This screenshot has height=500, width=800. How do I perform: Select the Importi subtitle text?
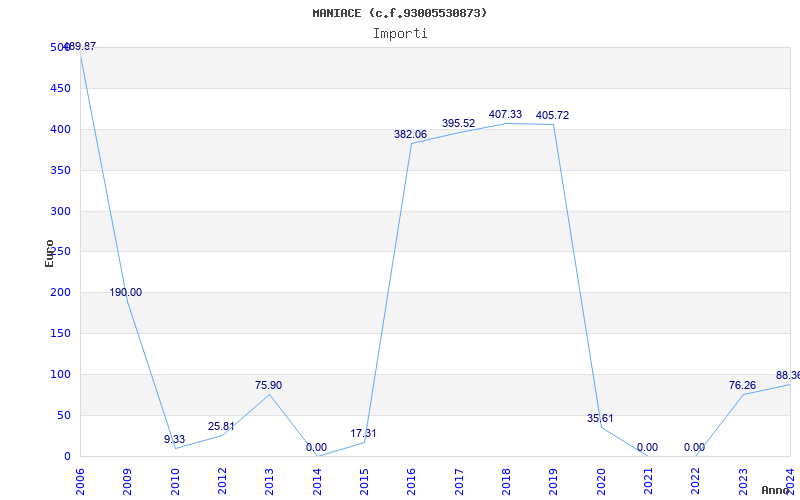pyautogui.click(x=399, y=34)
